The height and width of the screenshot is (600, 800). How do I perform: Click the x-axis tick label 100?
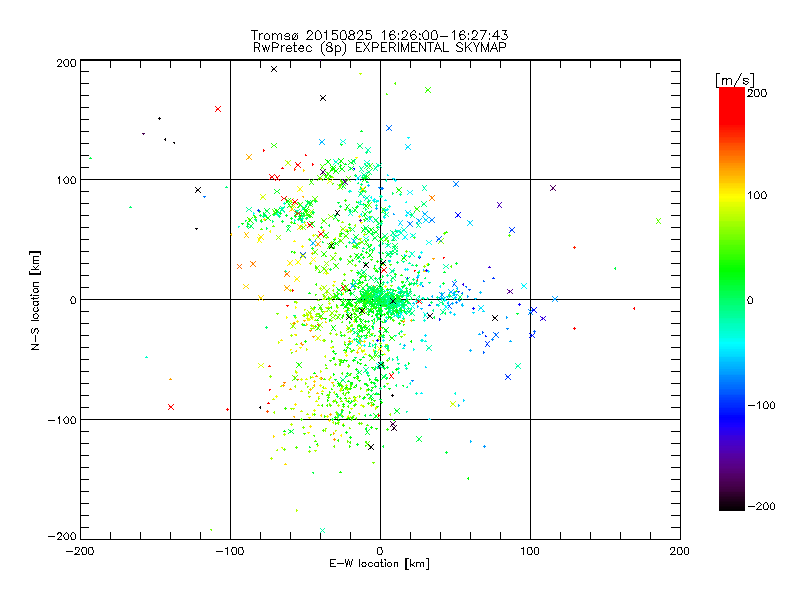530,551
